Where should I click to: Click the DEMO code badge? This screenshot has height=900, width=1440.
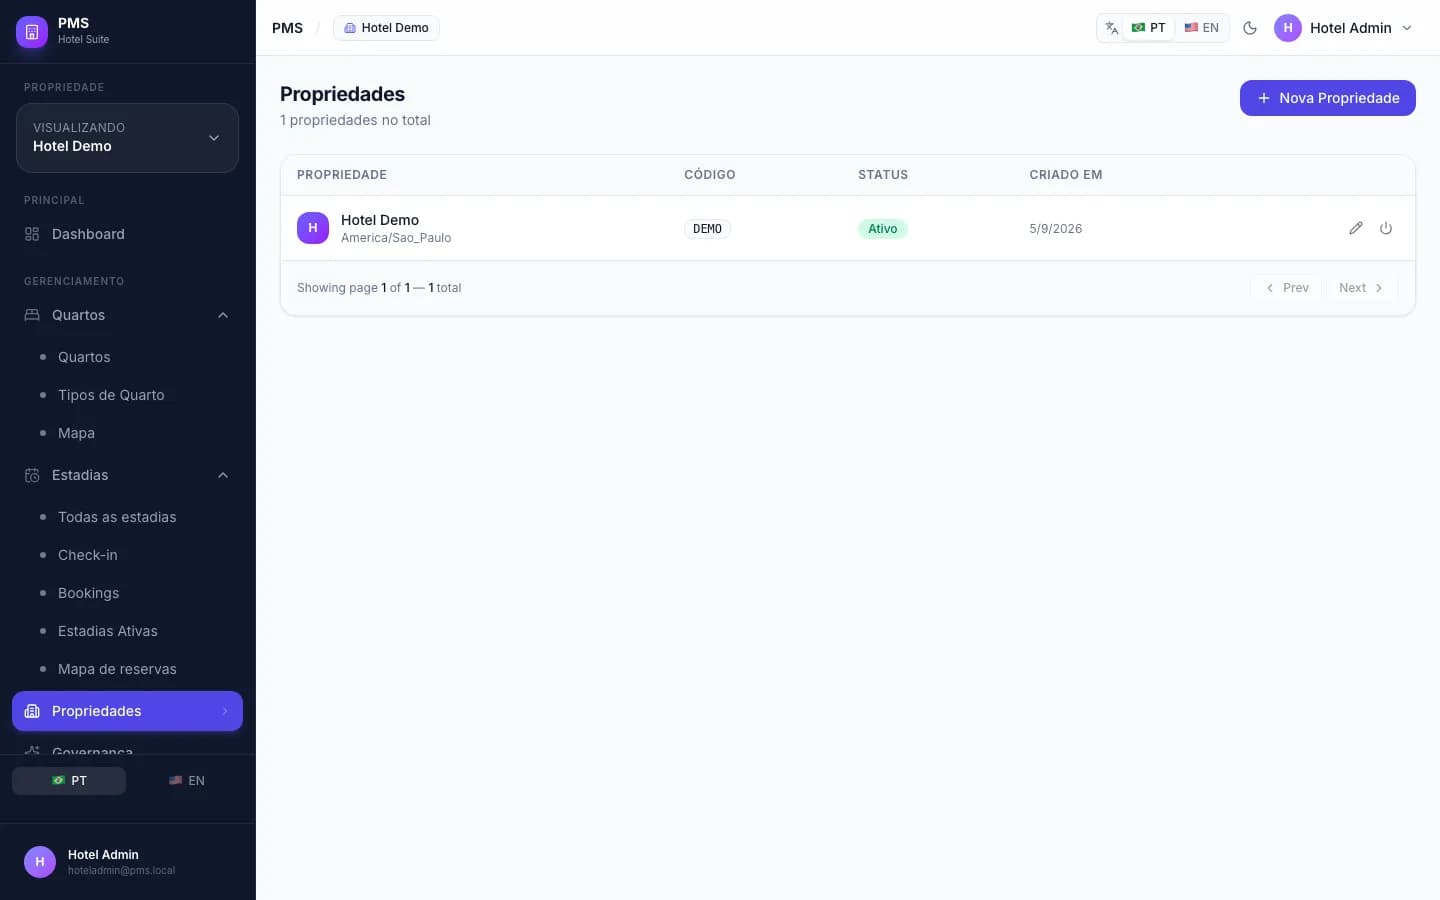707,229
